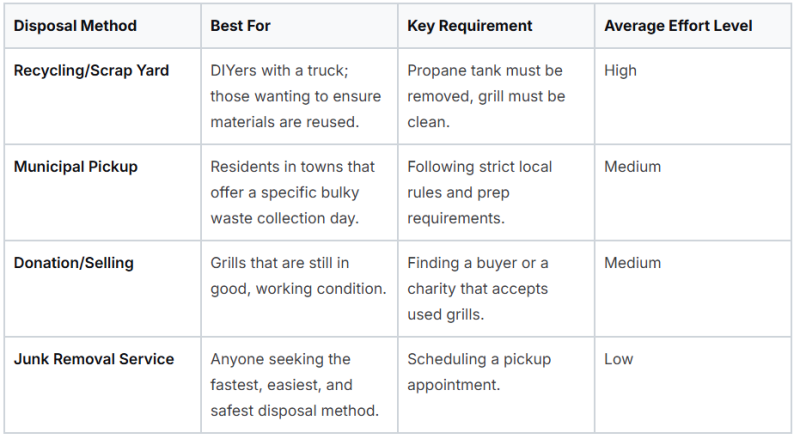800x439 pixels.
Task: Select Medium effort in Municipal Pickup row
Action: coord(633,166)
